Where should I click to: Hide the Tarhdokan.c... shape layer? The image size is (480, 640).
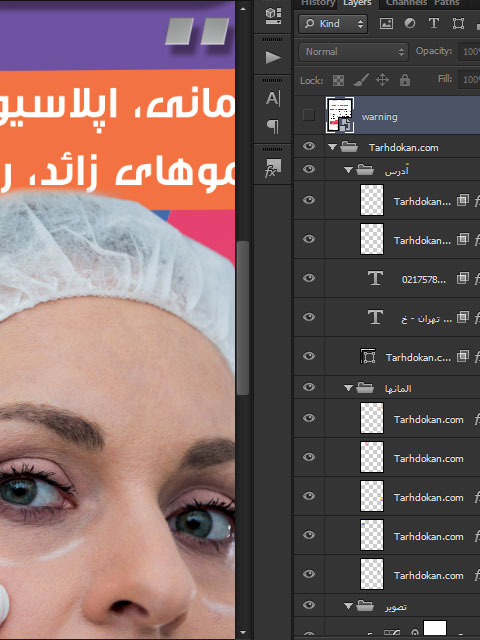(x=309, y=356)
